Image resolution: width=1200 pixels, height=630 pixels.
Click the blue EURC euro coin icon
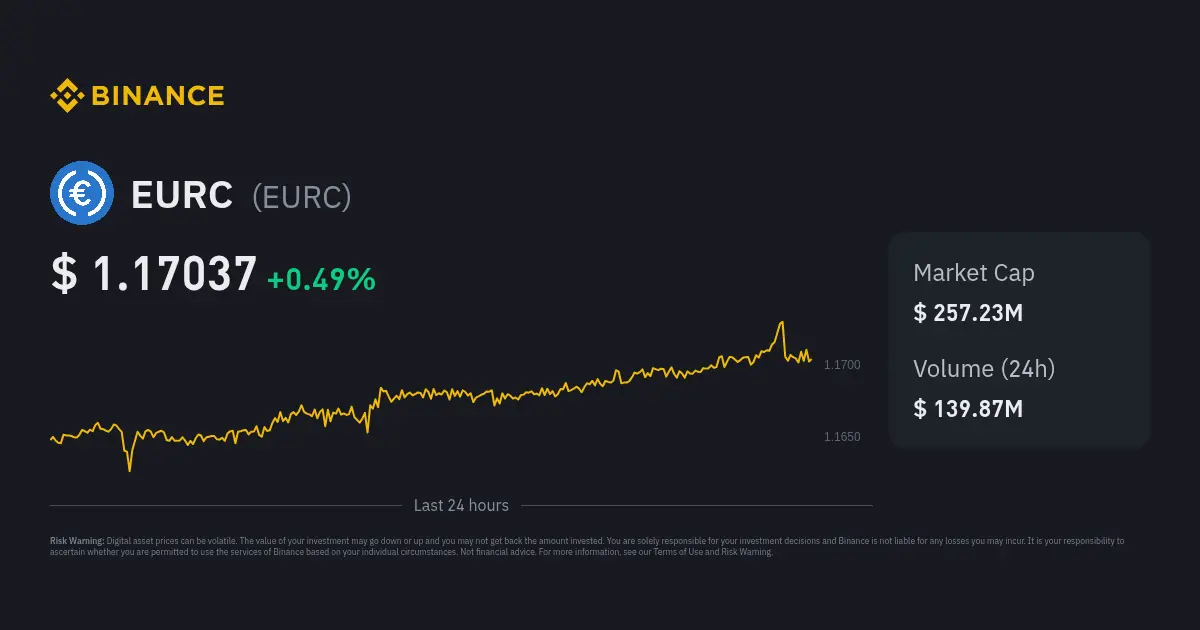click(x=82, y=193)
